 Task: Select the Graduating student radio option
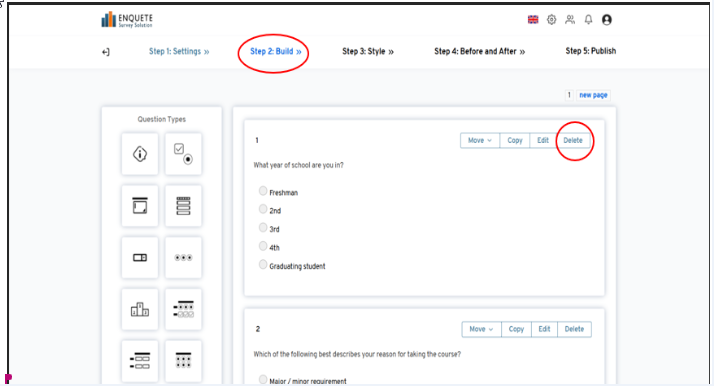click(x=263, y=264)
